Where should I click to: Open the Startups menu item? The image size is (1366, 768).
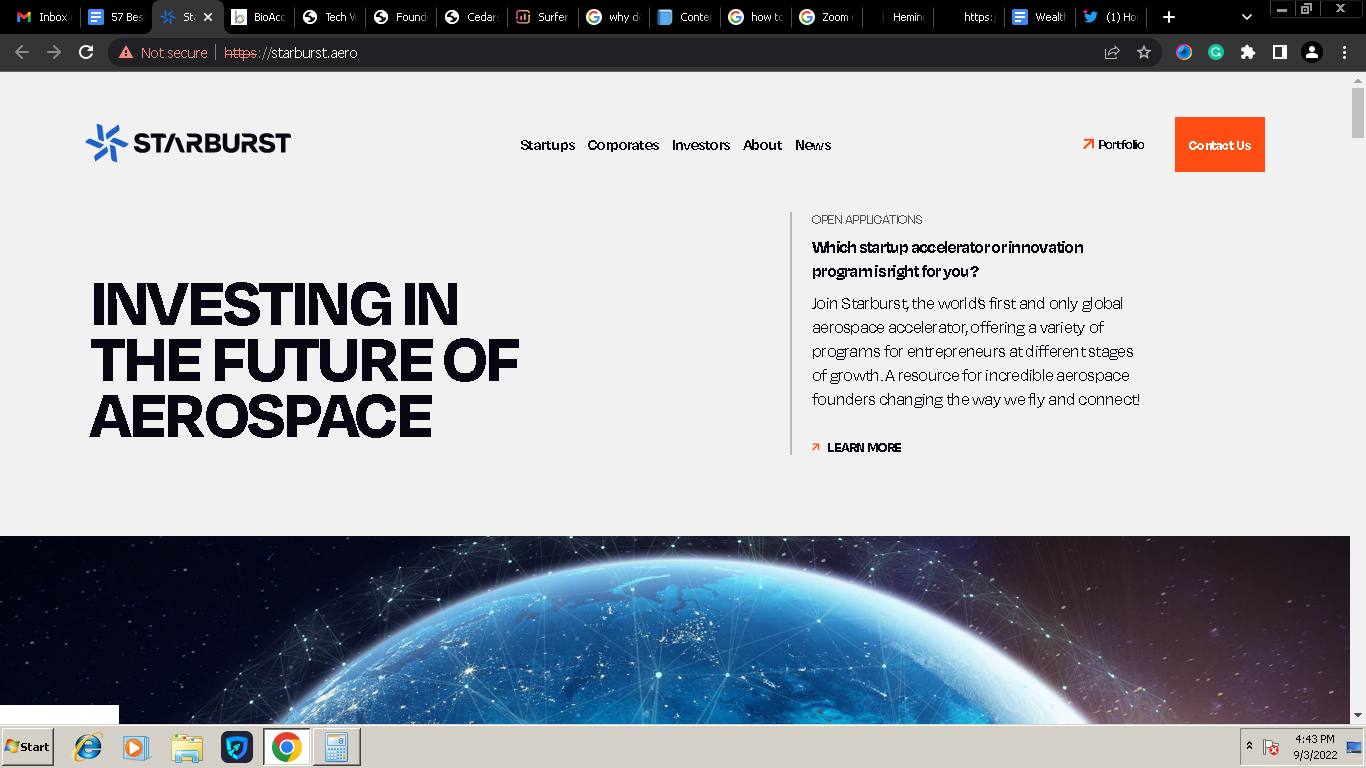tap(548, 145)
